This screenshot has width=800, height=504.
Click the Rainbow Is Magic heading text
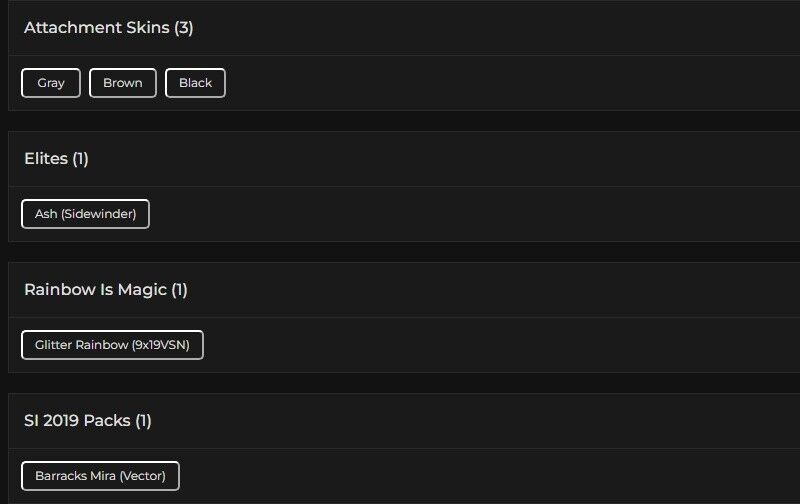coord(105,290)
